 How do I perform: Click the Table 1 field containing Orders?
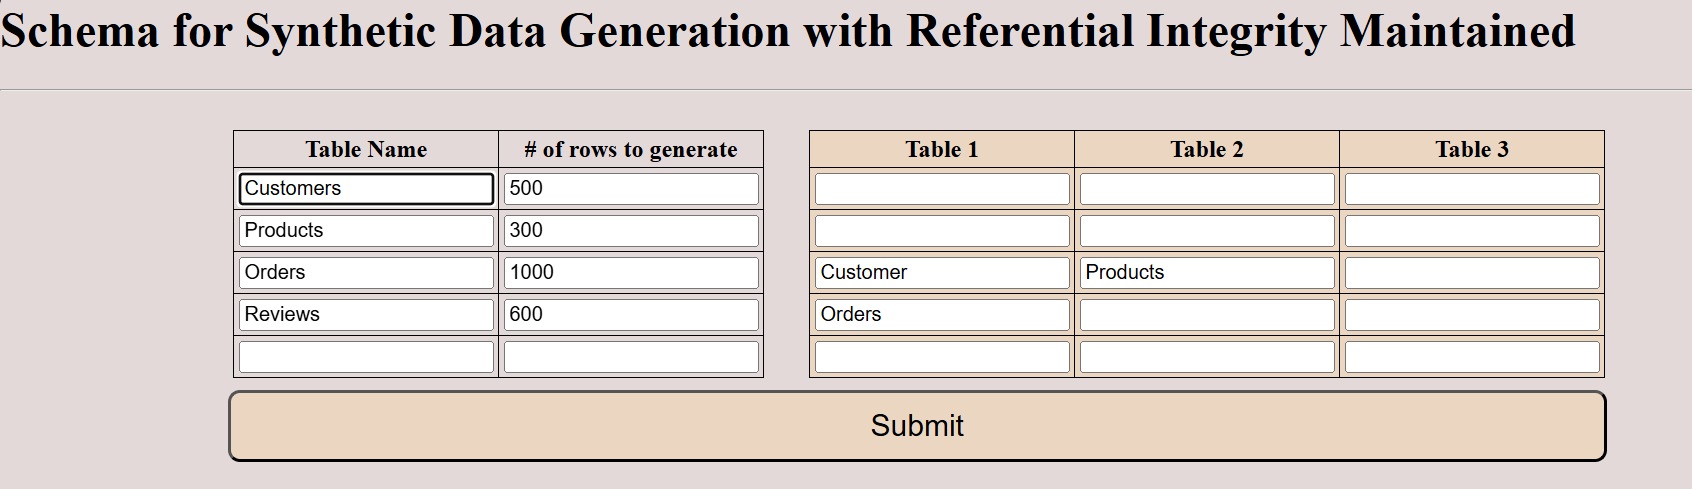click(x=942, y=315)
